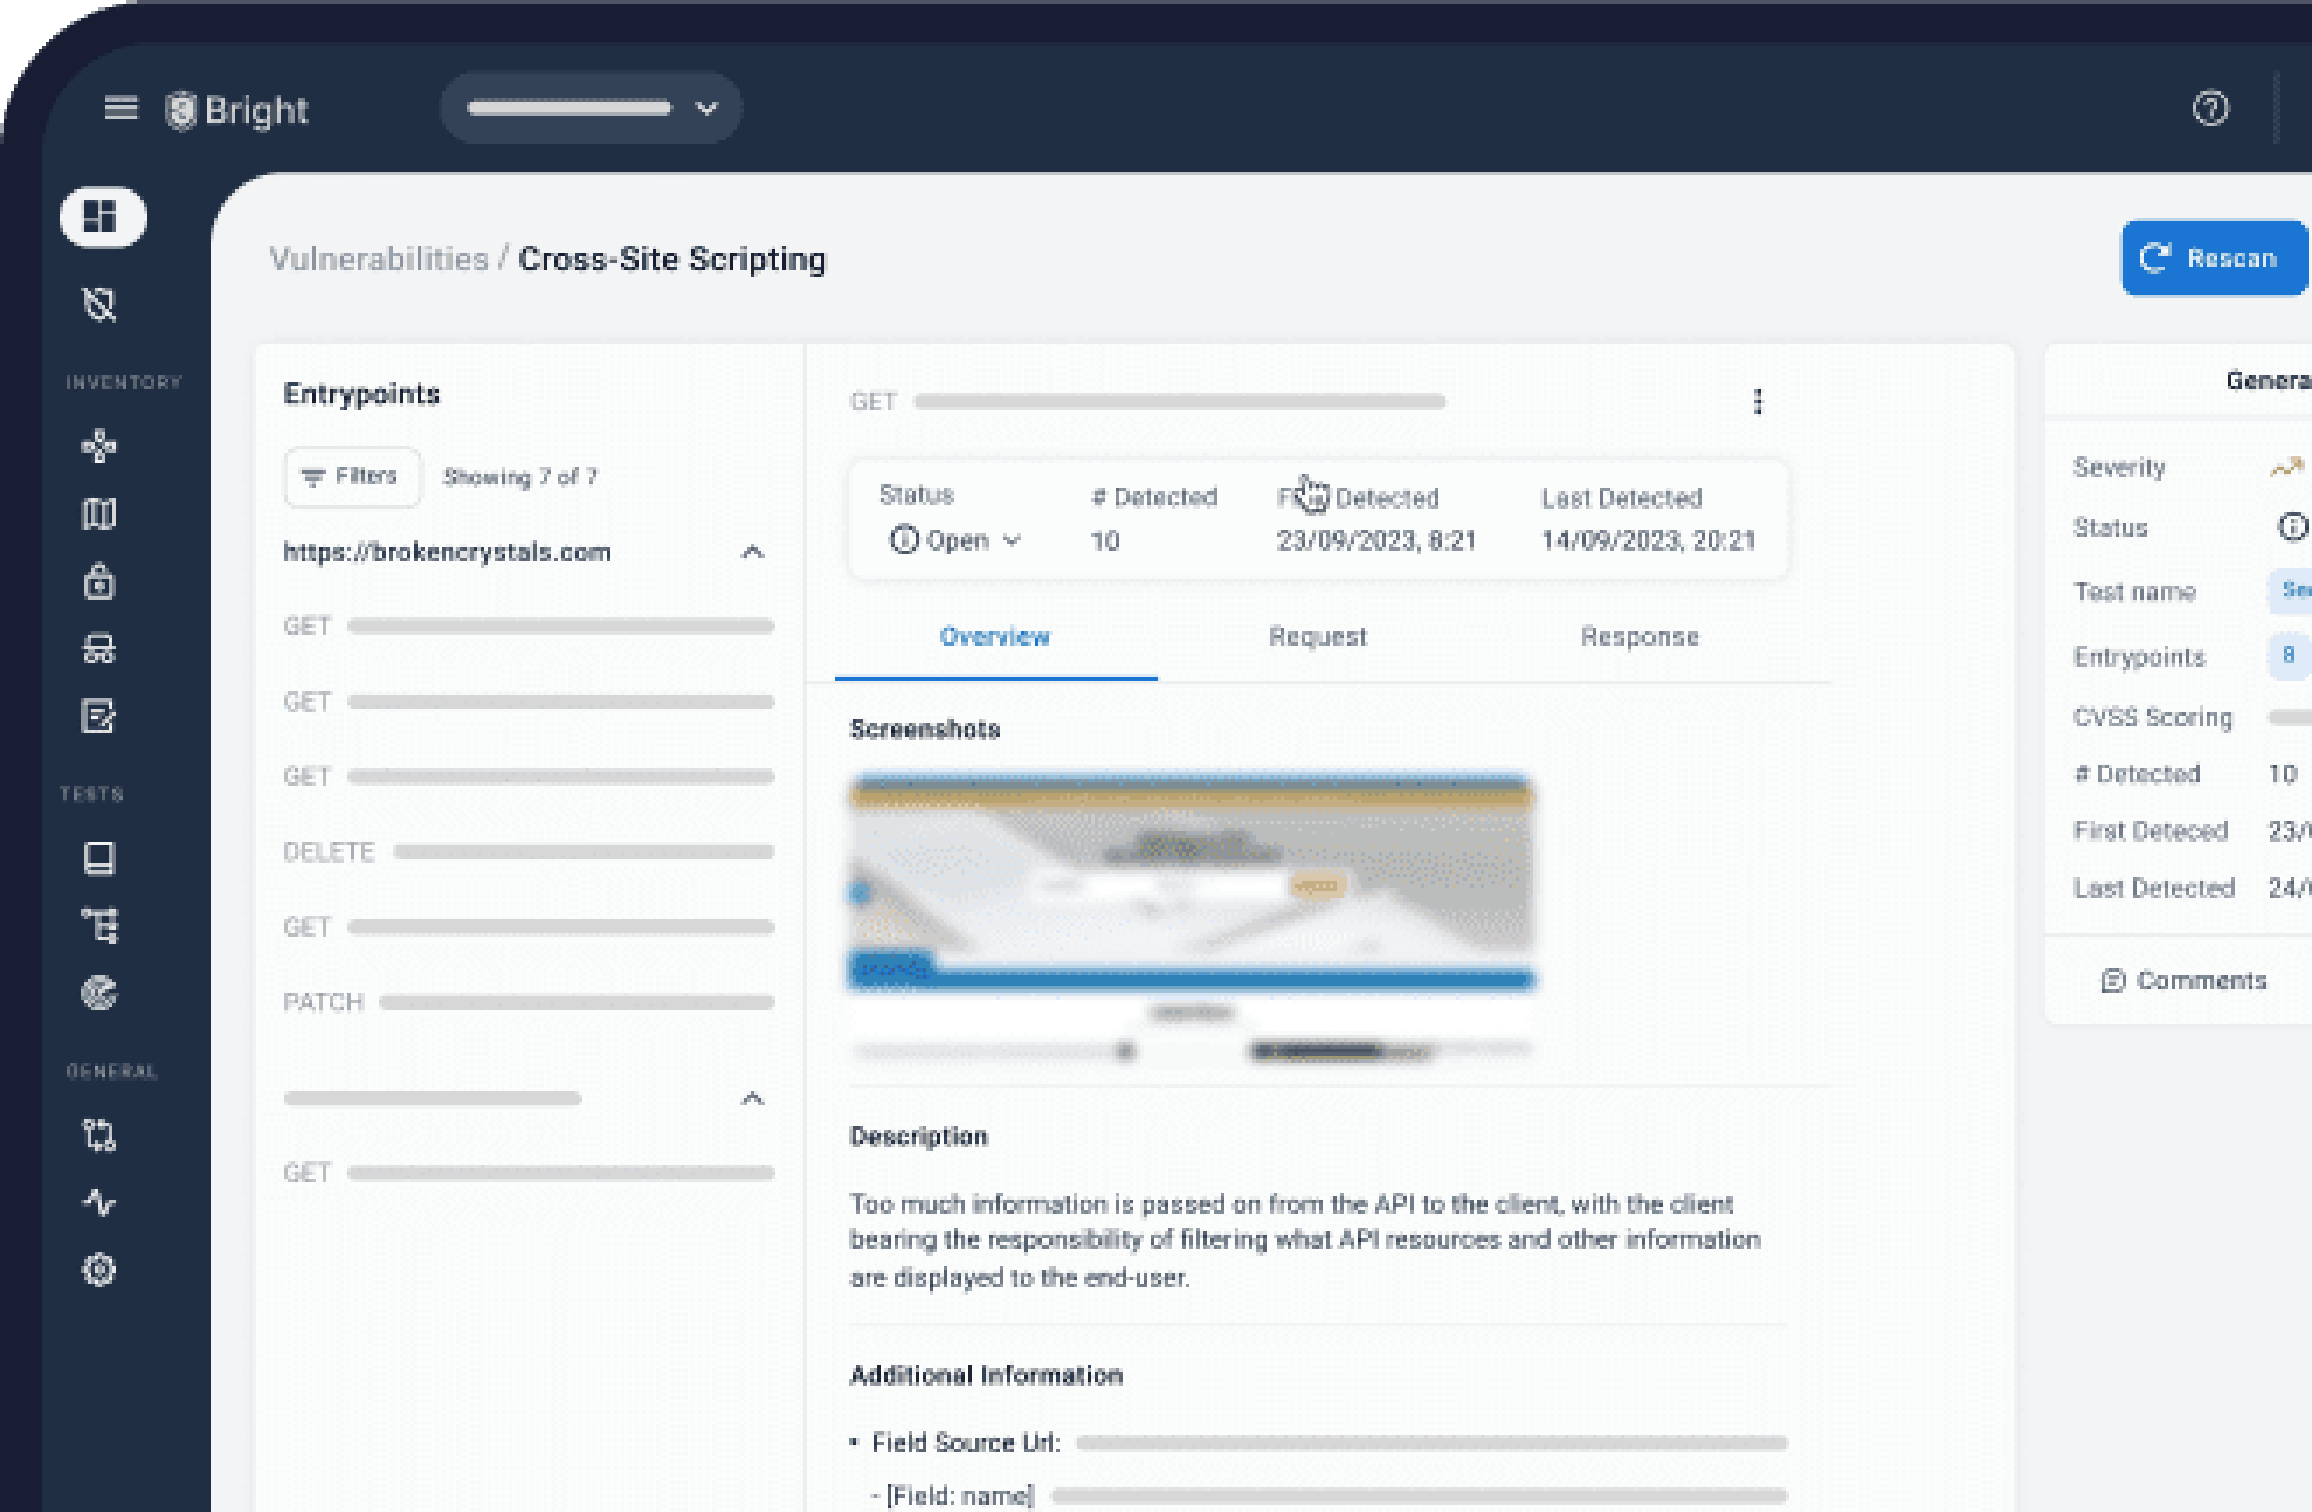This screenshot has width=2312, height=1512.
Task: Go to Vulnerabilities breadcrumb
Action: 378,259
